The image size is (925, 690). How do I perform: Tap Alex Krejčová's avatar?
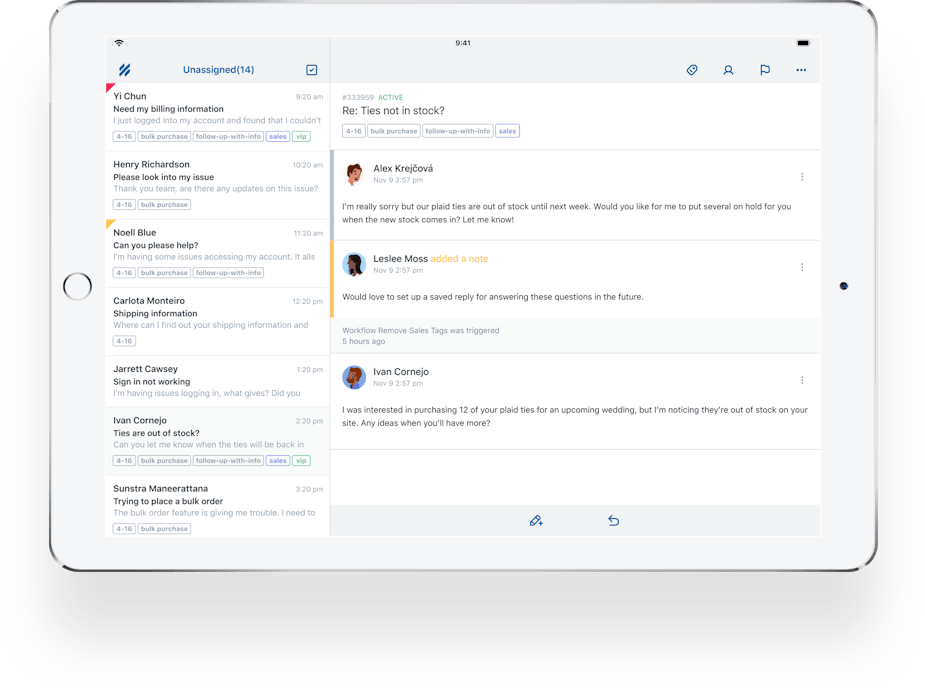354,175
